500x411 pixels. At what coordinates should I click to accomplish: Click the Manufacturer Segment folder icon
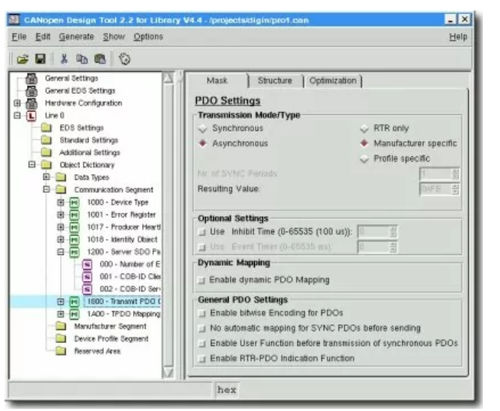[x=61, y=326]
